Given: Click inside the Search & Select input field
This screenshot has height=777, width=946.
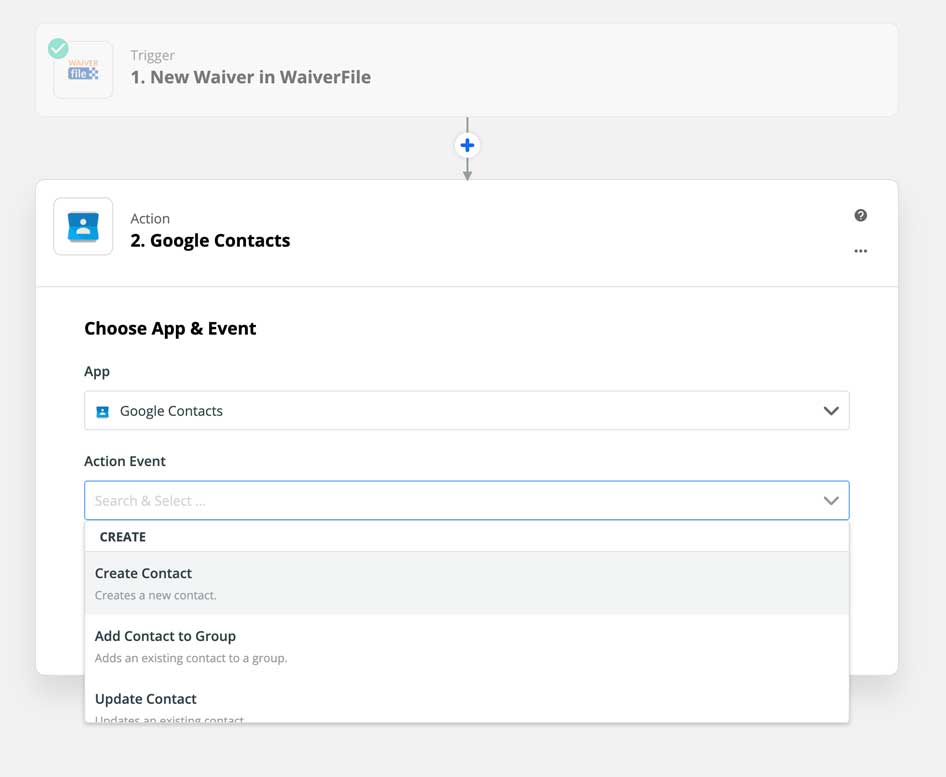Looking at the screenshot, I should [400, 500].
